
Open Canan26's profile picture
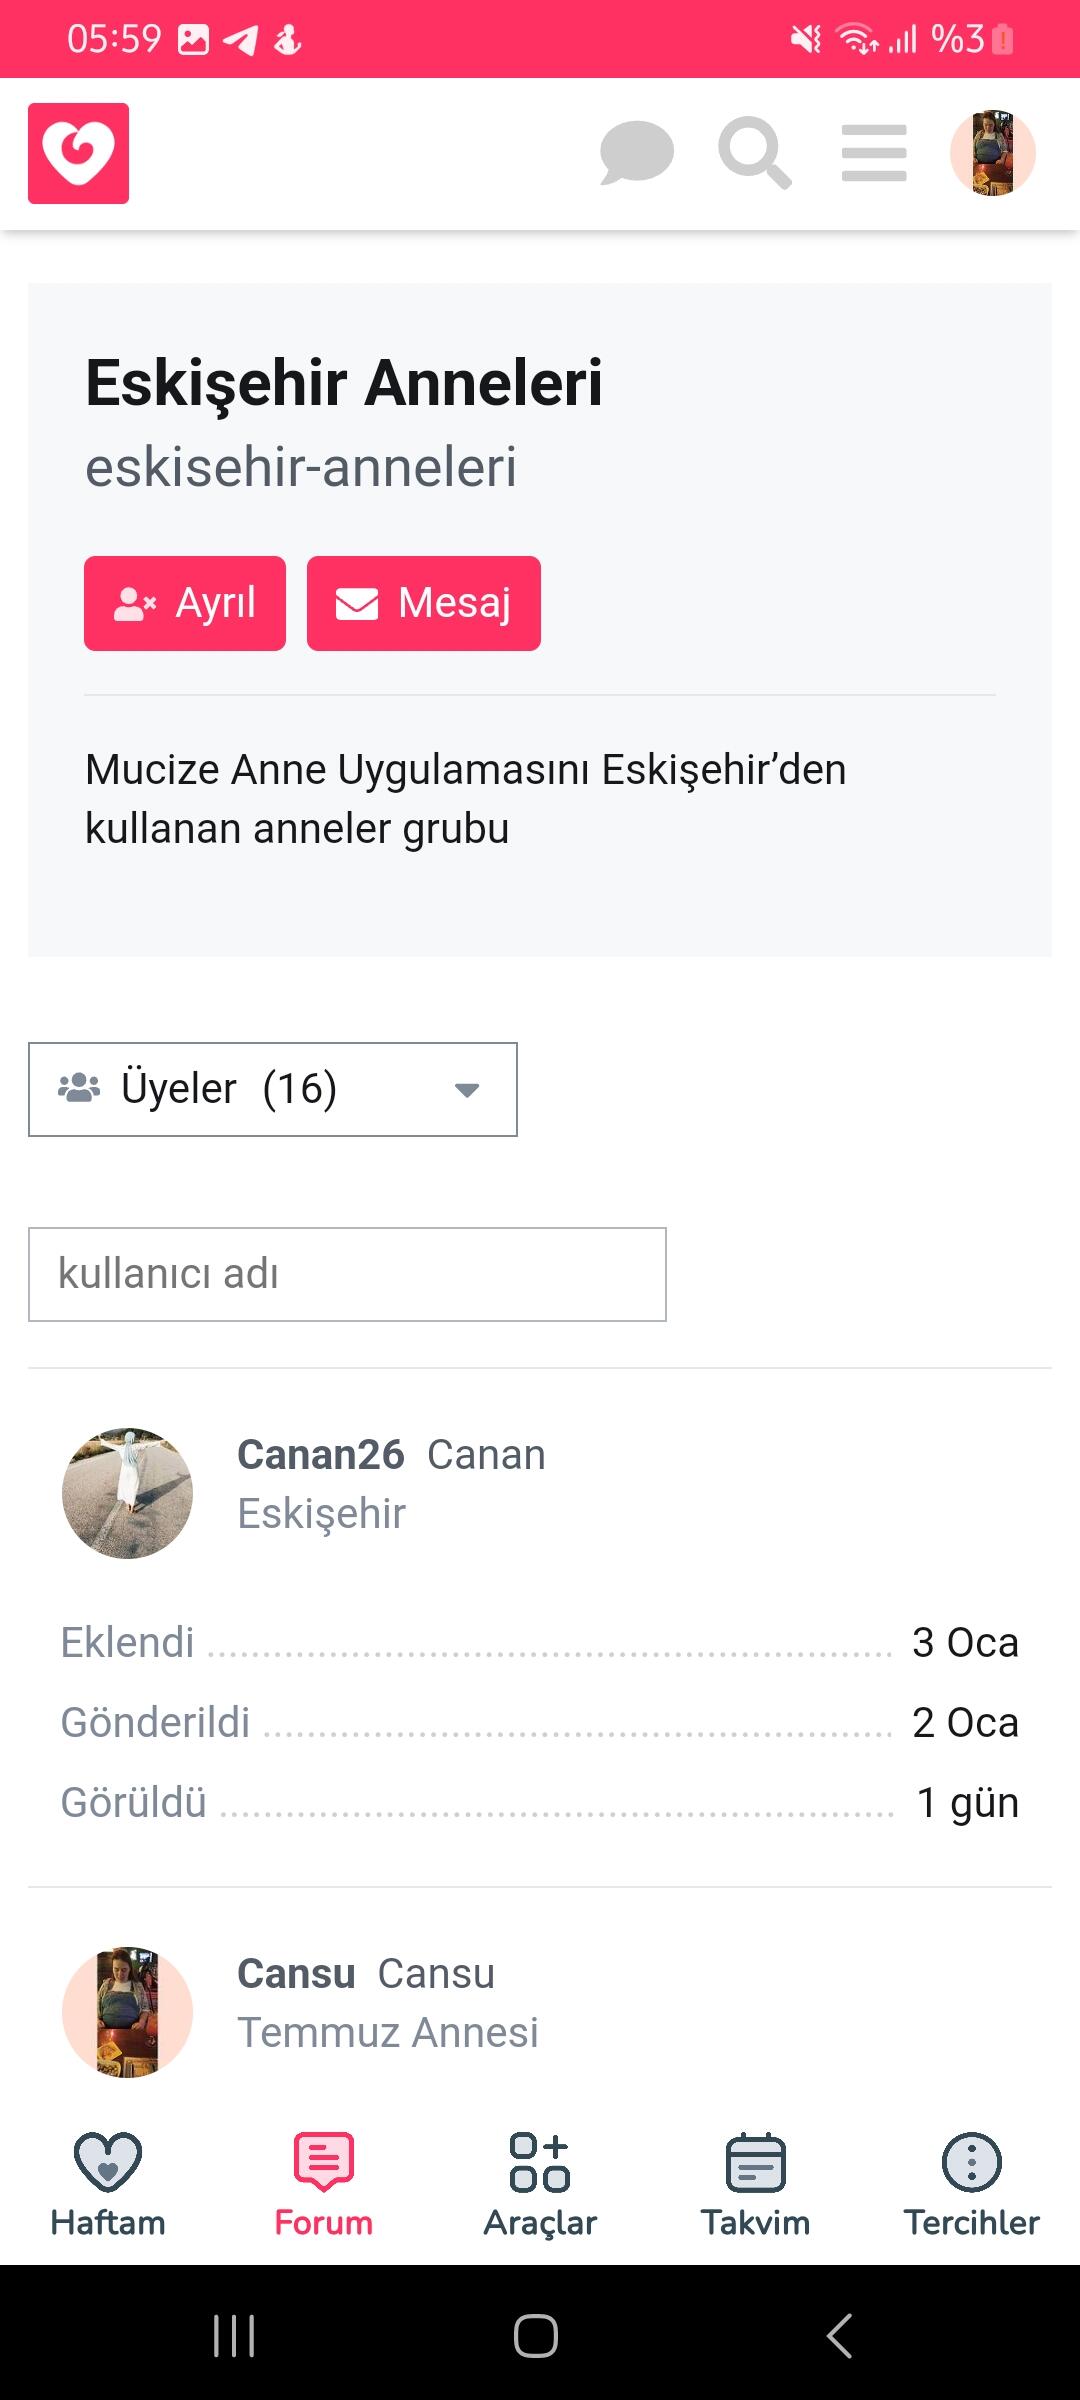tap(127, 1493)
